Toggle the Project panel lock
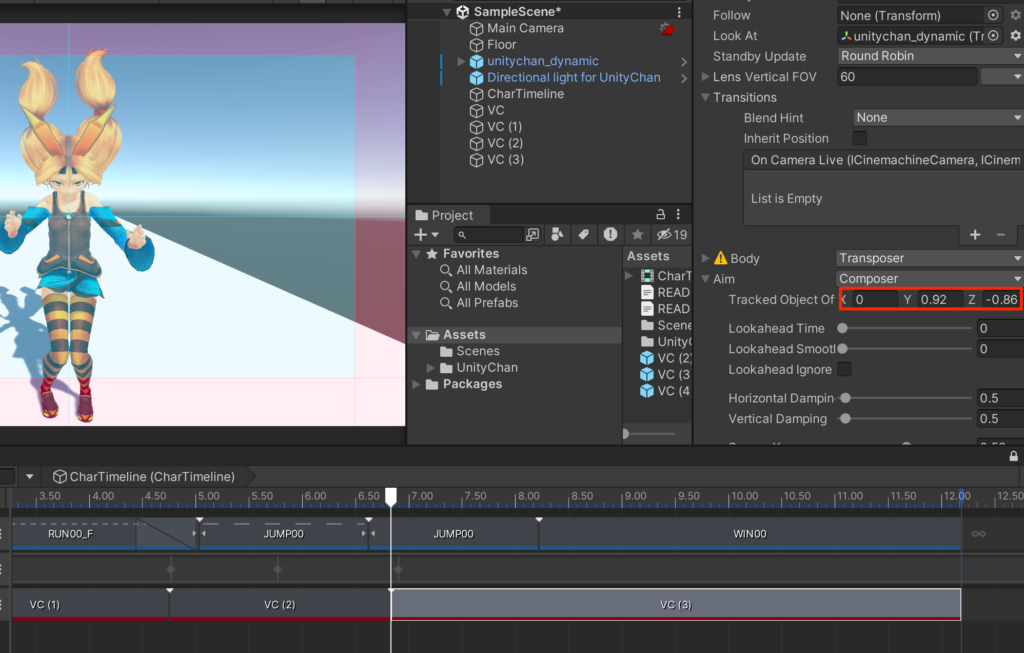 coord(660,214)
